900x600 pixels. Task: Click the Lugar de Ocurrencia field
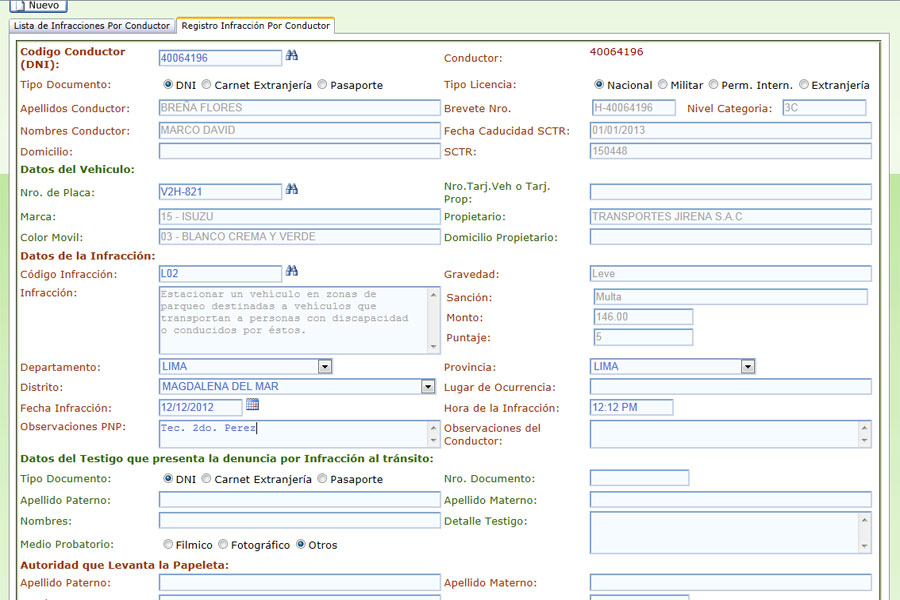point(730,387)
